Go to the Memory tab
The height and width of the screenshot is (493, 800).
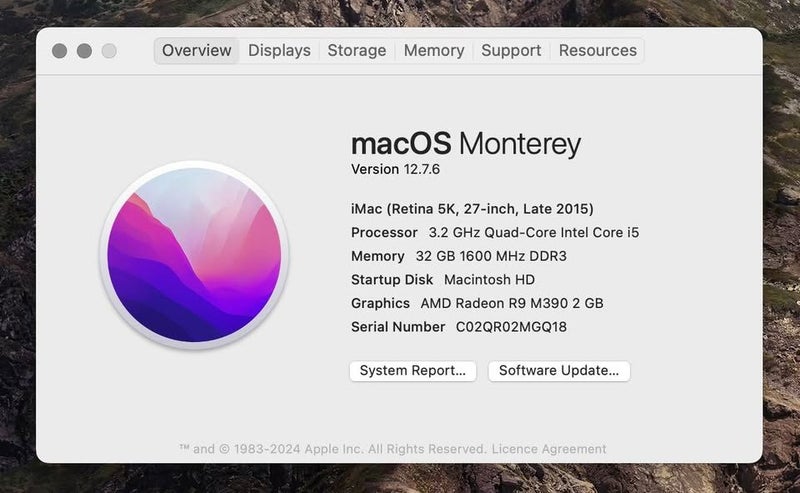434,51
